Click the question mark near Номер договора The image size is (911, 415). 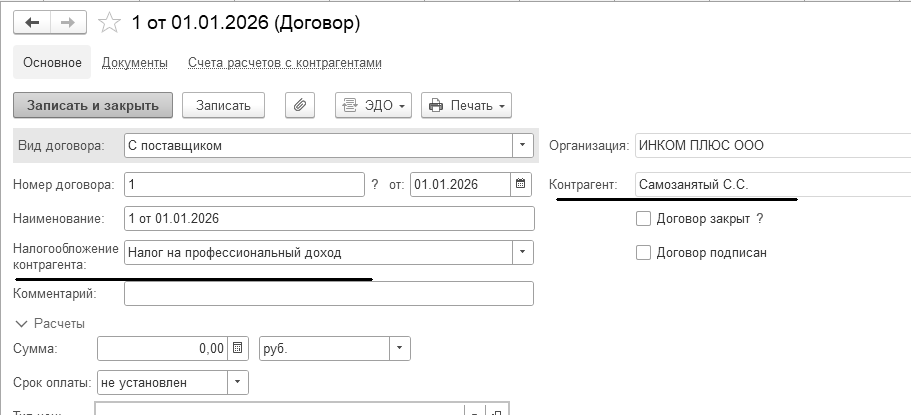pos(375,184)
